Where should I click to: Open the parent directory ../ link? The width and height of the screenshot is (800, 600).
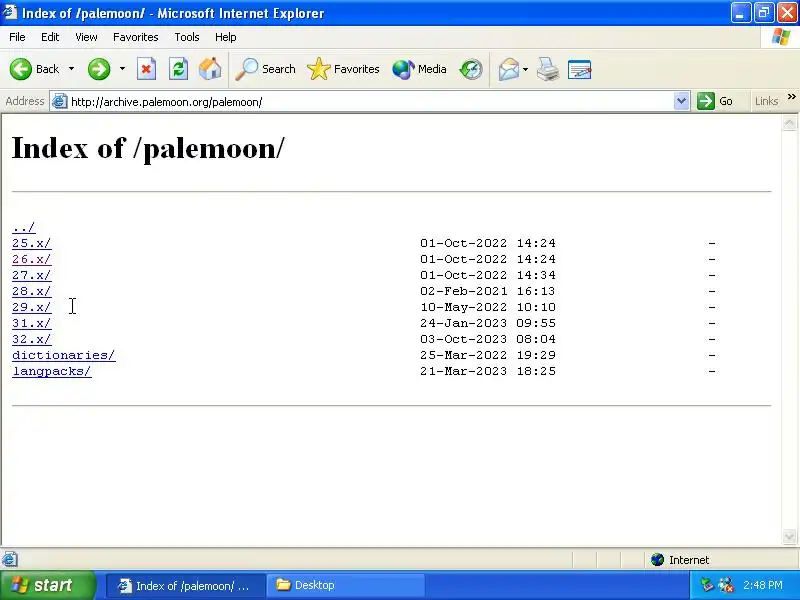click(x=24, y=228)
